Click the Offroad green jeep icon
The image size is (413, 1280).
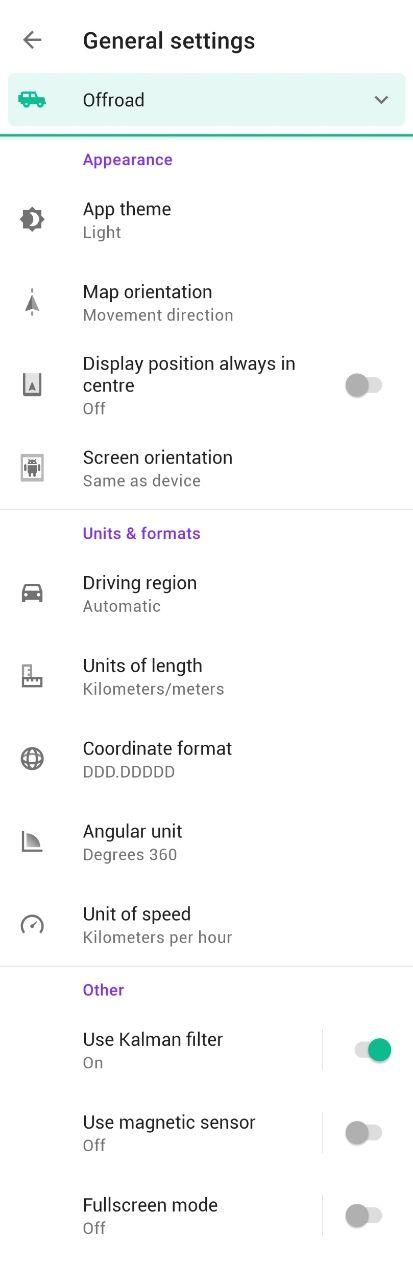(x=32, y=99)
